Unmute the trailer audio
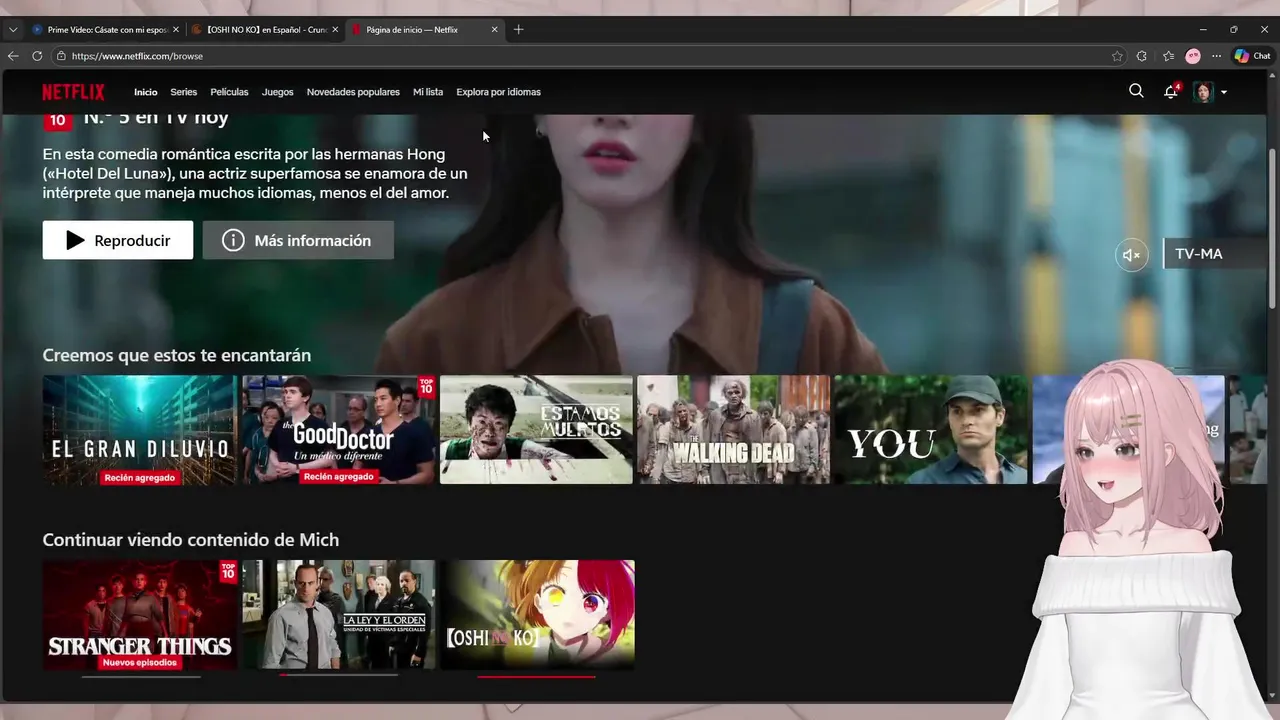Viewport: 1280px width, 720px height. click(x=1132, y=255)
